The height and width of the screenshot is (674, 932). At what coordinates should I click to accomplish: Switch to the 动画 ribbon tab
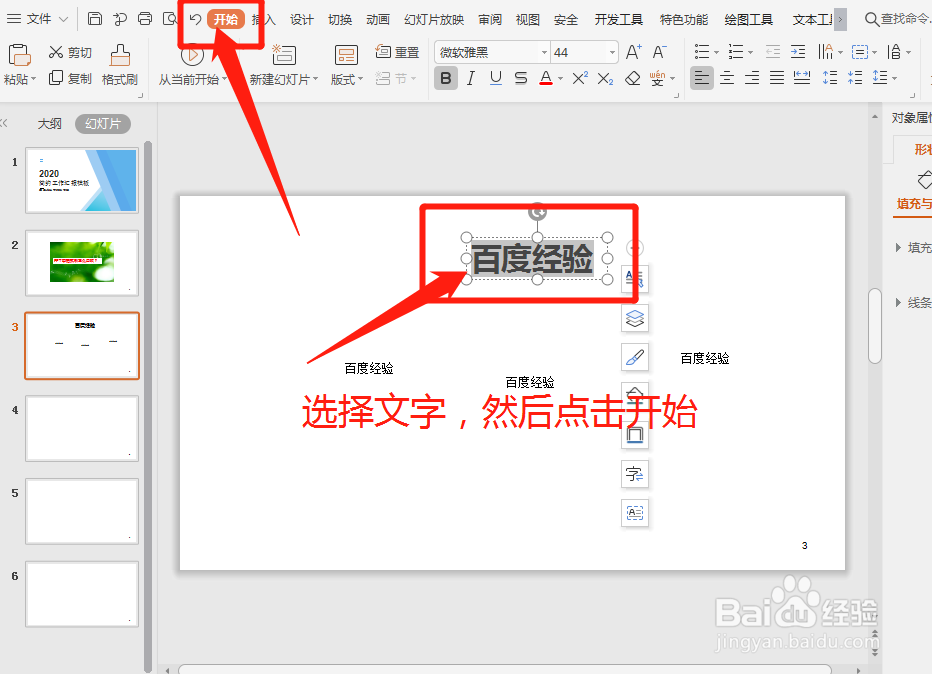coord(378,20)
